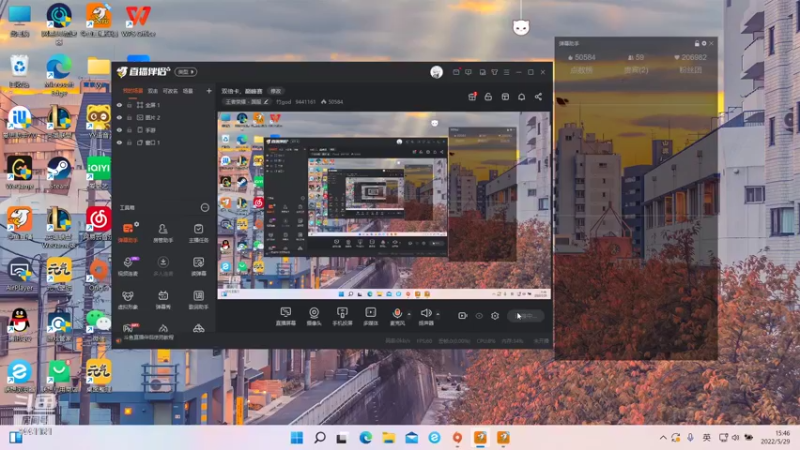Click the lock icon above the preview
The image size is (800, 450).
pos(488,96)
